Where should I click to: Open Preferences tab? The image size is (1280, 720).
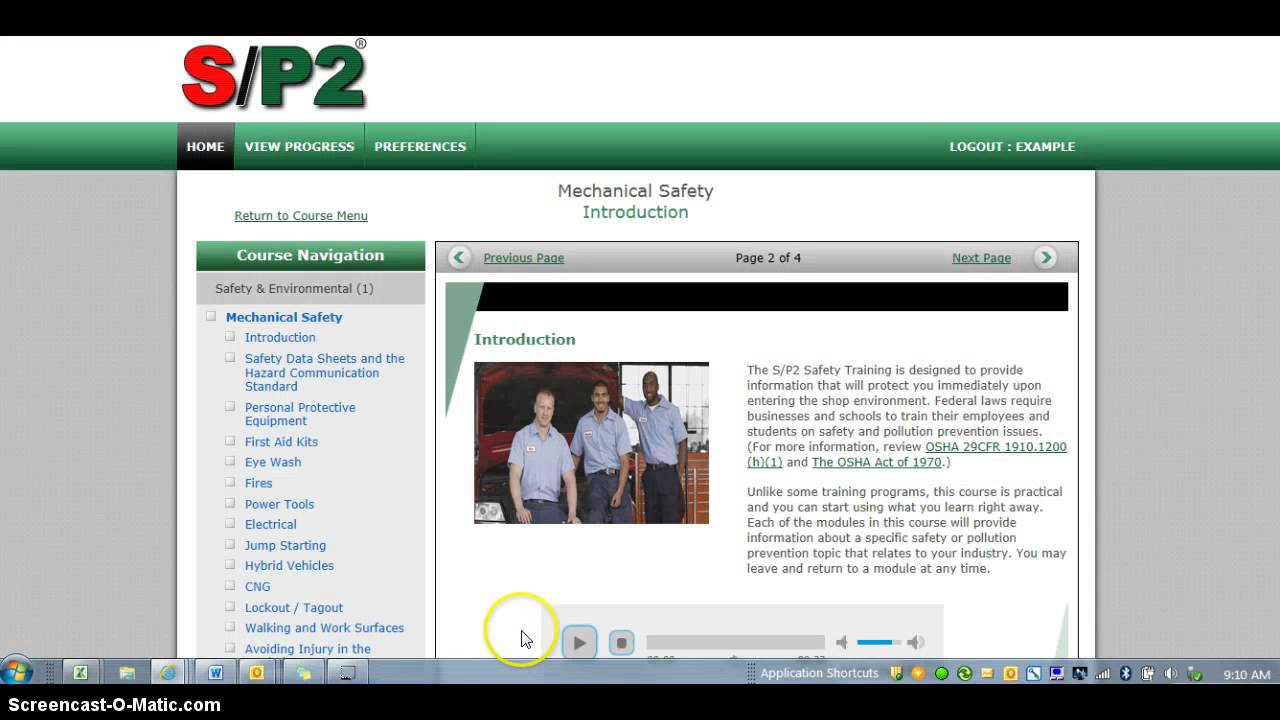[420, 146]
